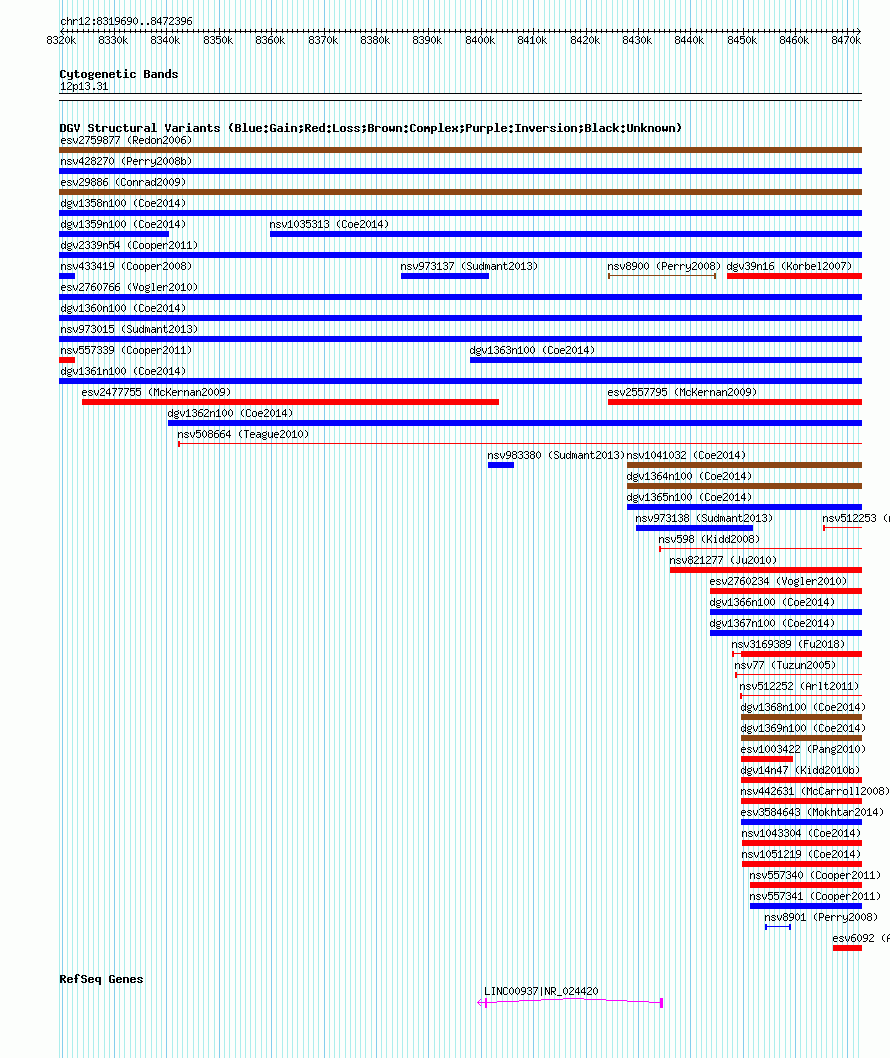The height and width of the screenshot is (1058, 890).
Task: Select the 12p13.31 cytogenetic band label
Action: click(x=84, y=86)
